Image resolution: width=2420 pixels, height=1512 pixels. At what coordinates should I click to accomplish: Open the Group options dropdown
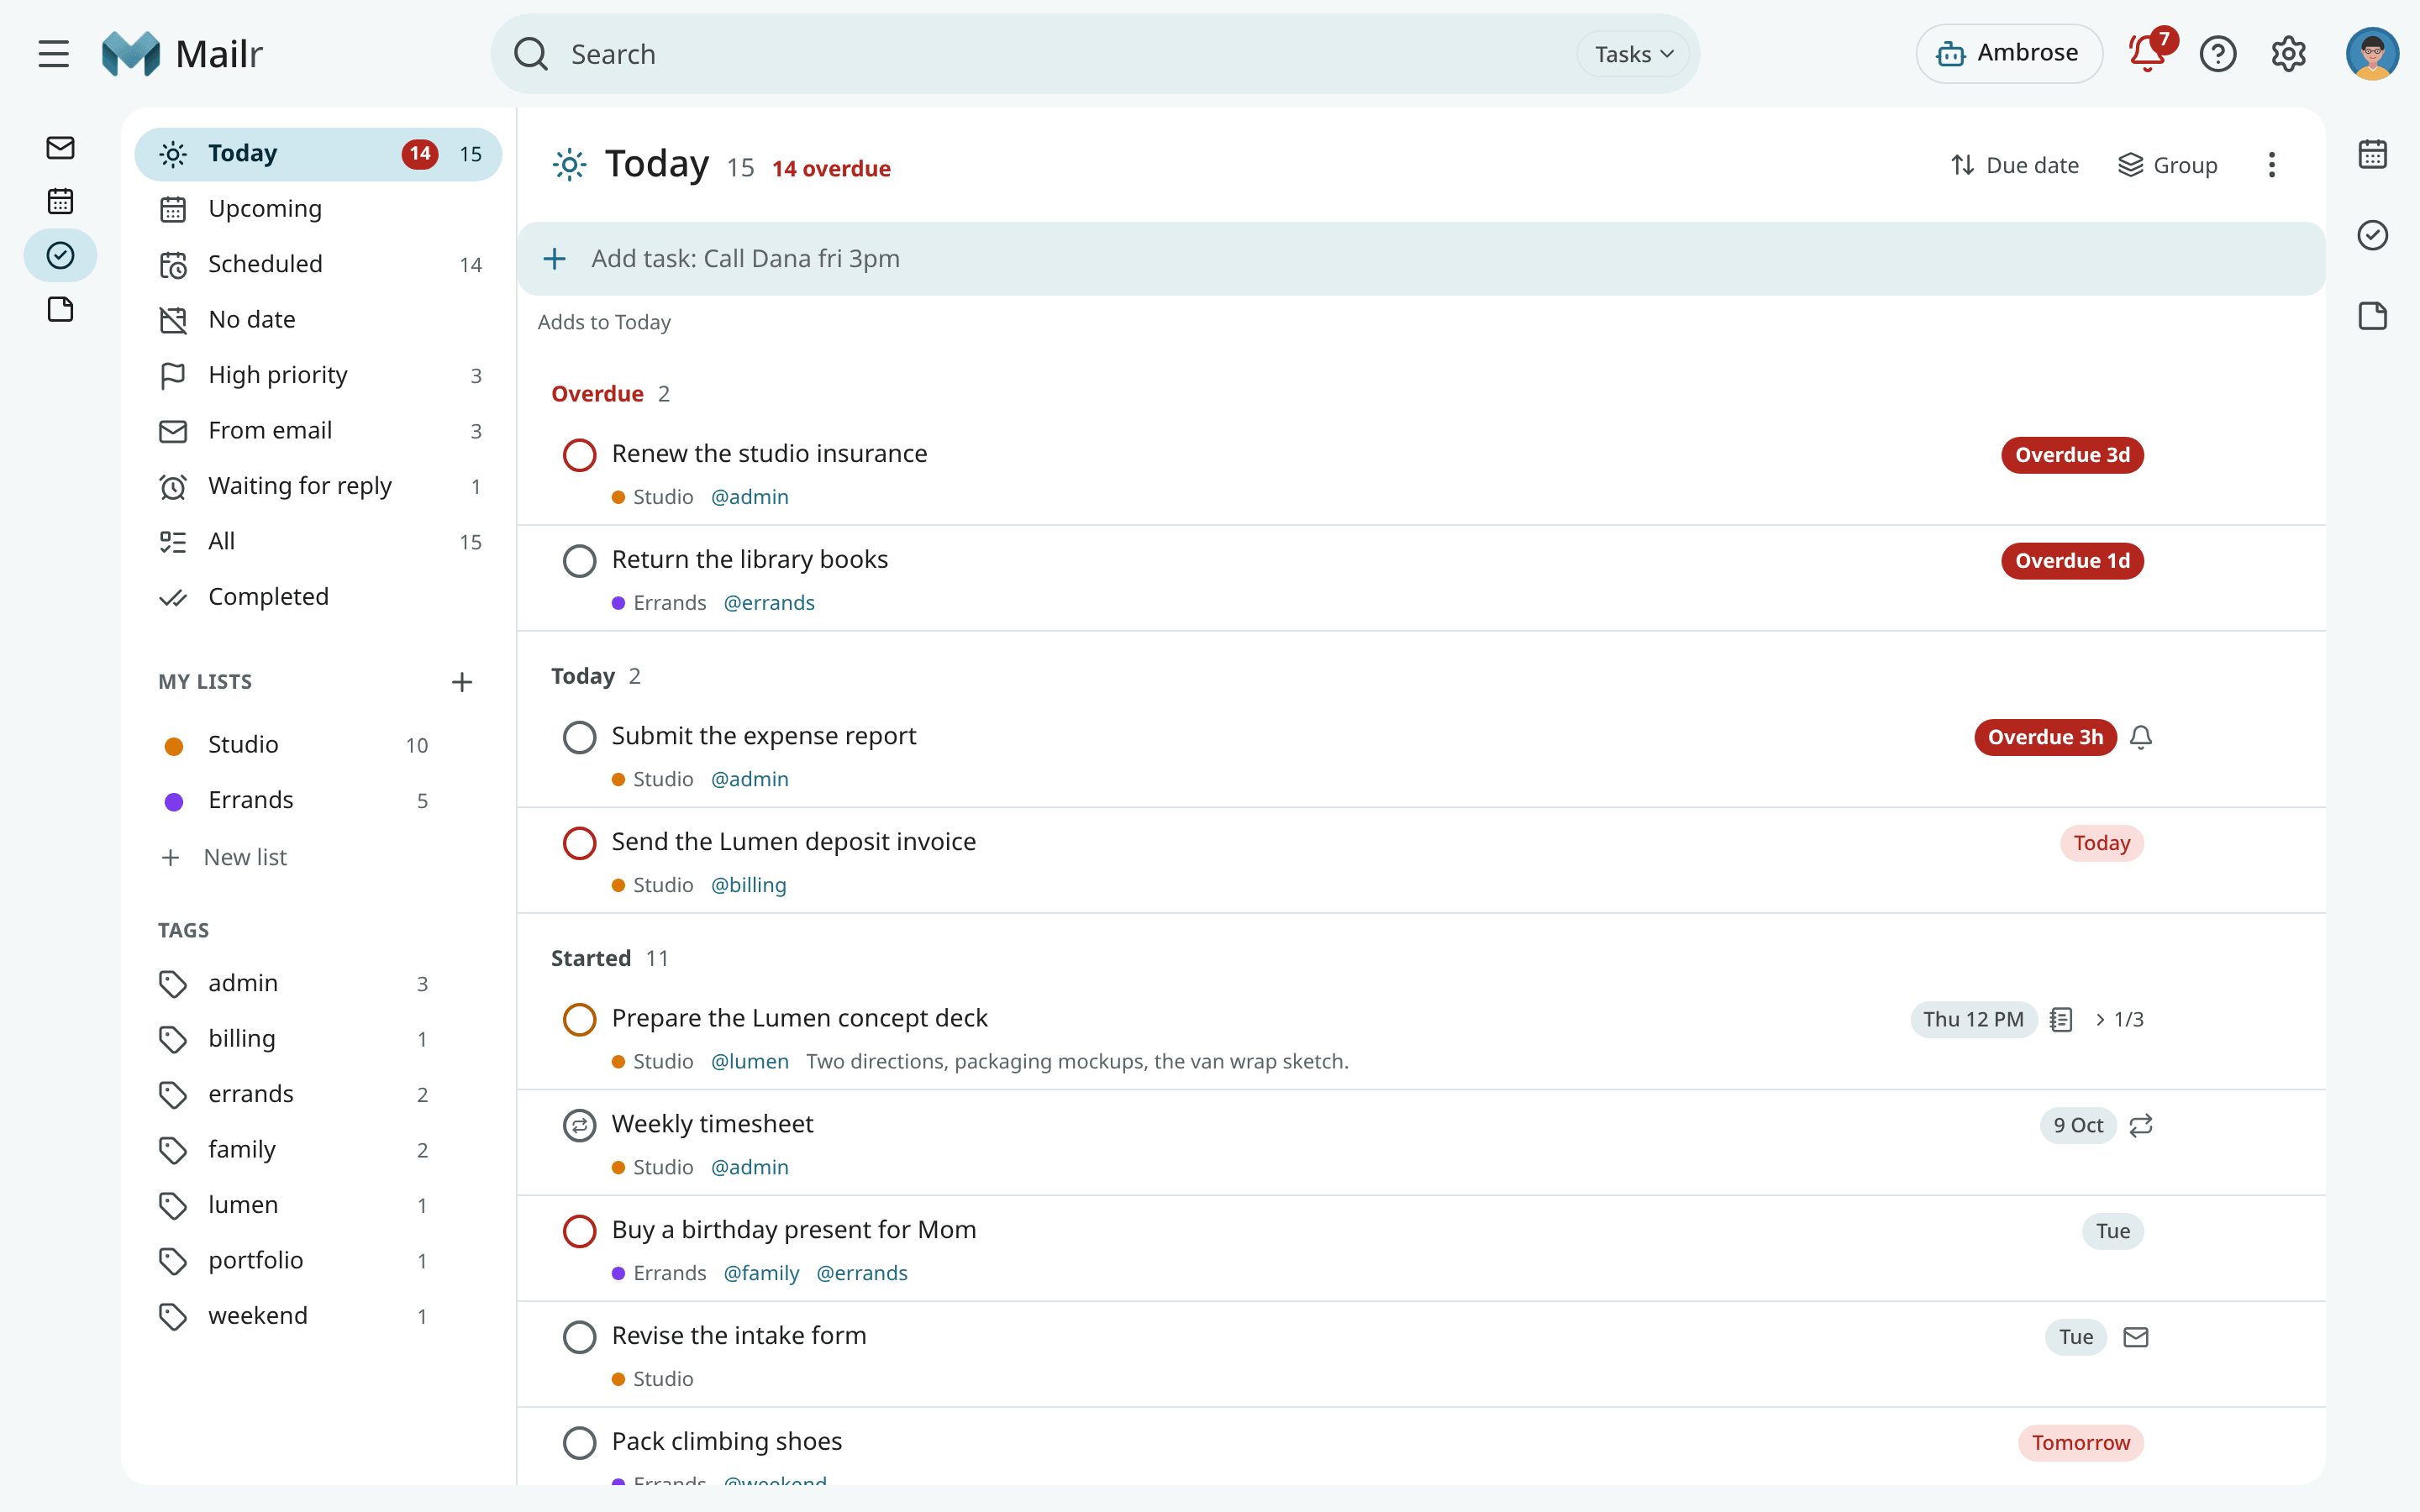(x=2168, y=165)
